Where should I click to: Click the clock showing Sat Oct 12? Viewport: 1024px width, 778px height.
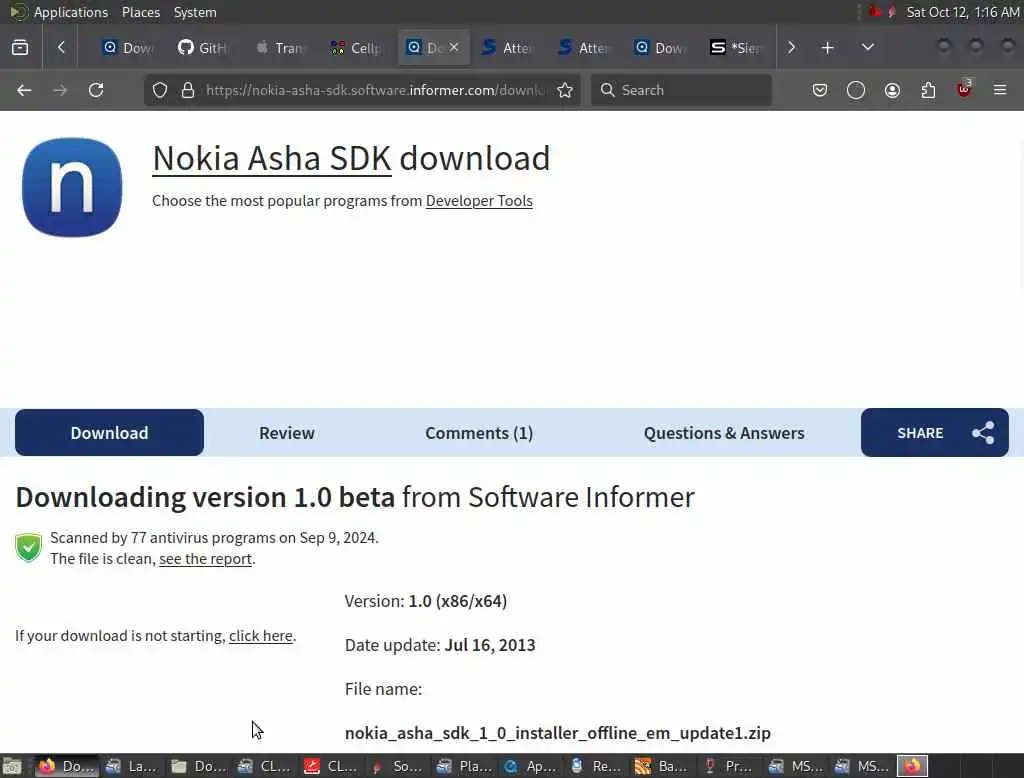coord(963,12)
